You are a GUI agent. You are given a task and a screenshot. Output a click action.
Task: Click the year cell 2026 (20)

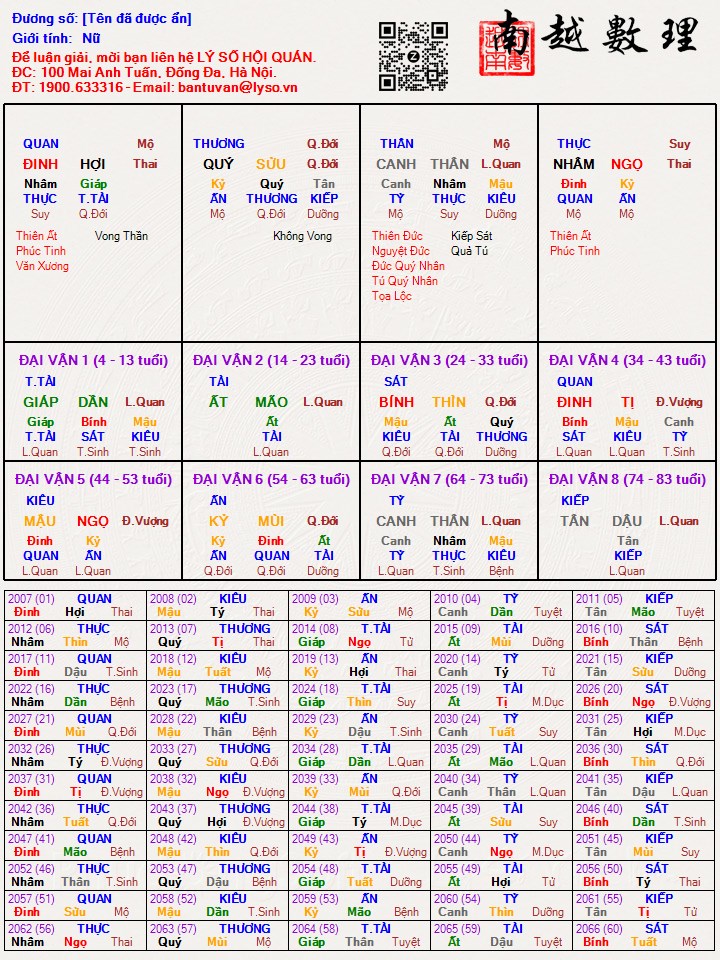pyautogui.click(x=643, y=696)
